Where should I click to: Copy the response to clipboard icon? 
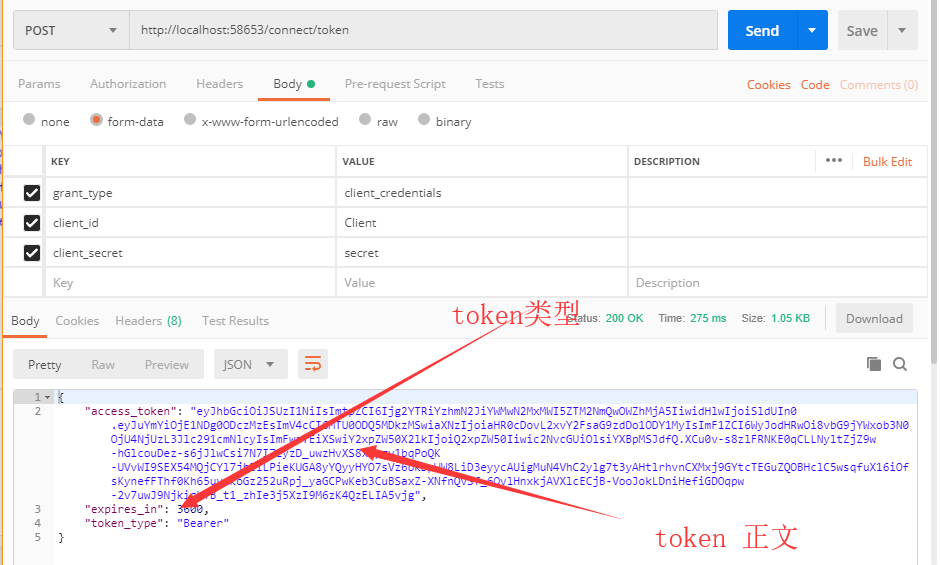[x=873, y=364]
